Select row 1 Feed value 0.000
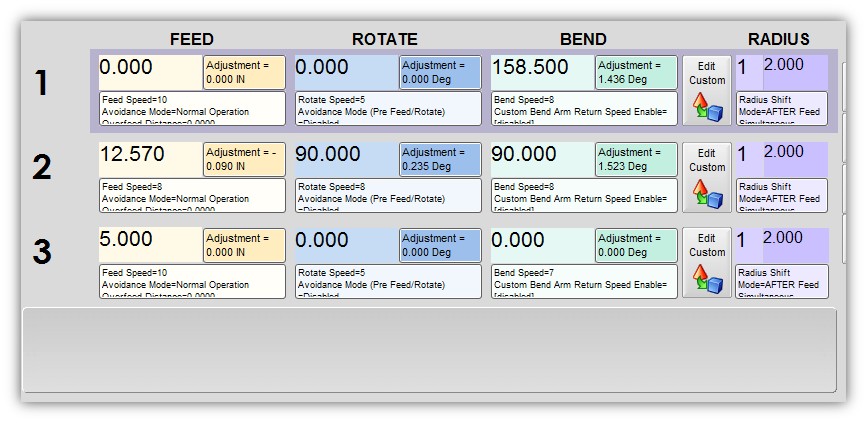The height and width of the screenshot is (423, 867). point(149,68)
